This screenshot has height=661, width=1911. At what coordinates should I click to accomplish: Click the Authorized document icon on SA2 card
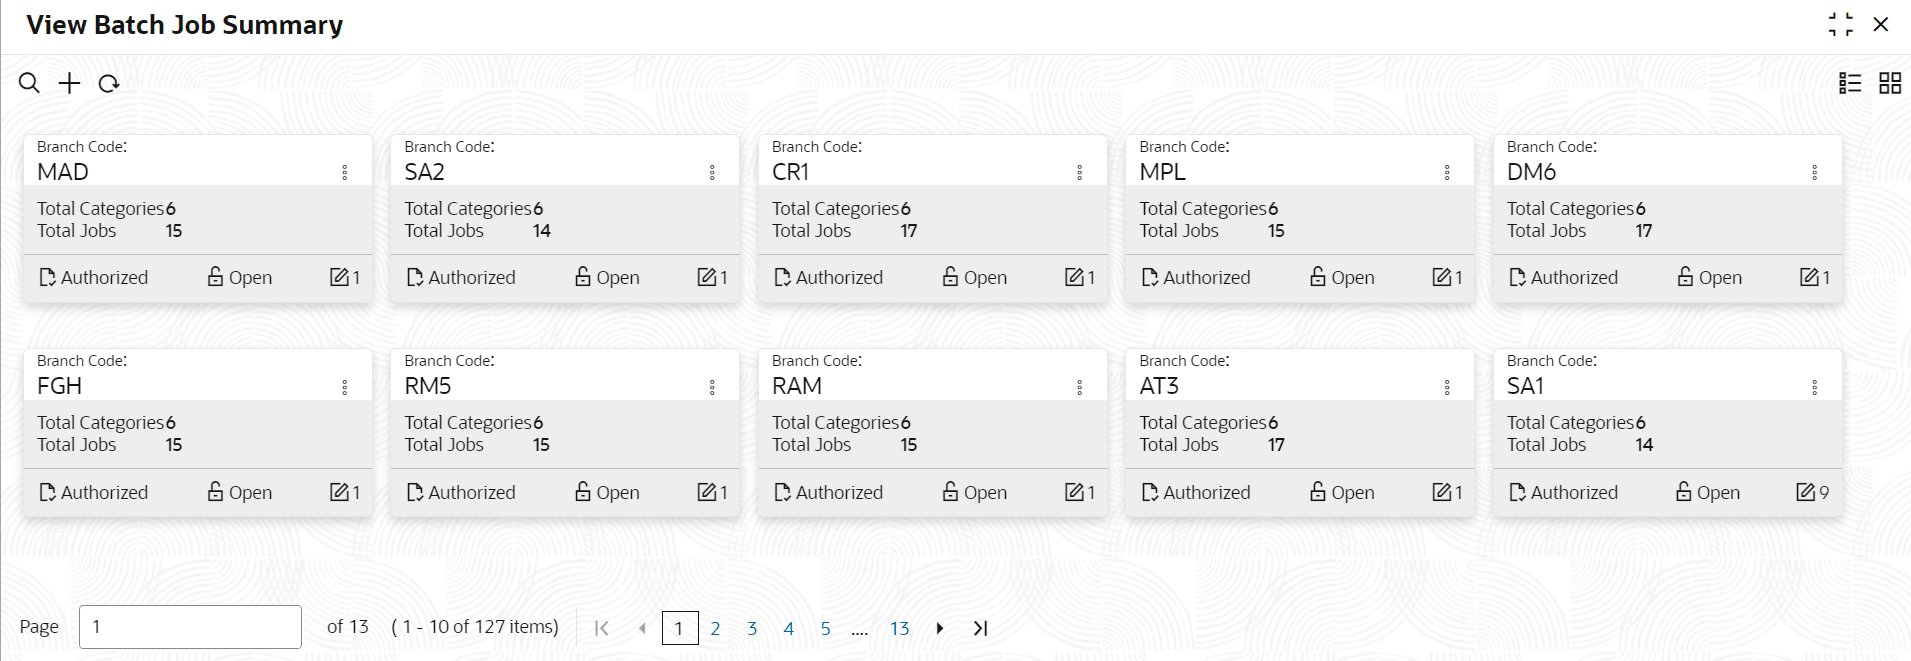[x=415, y=277]
